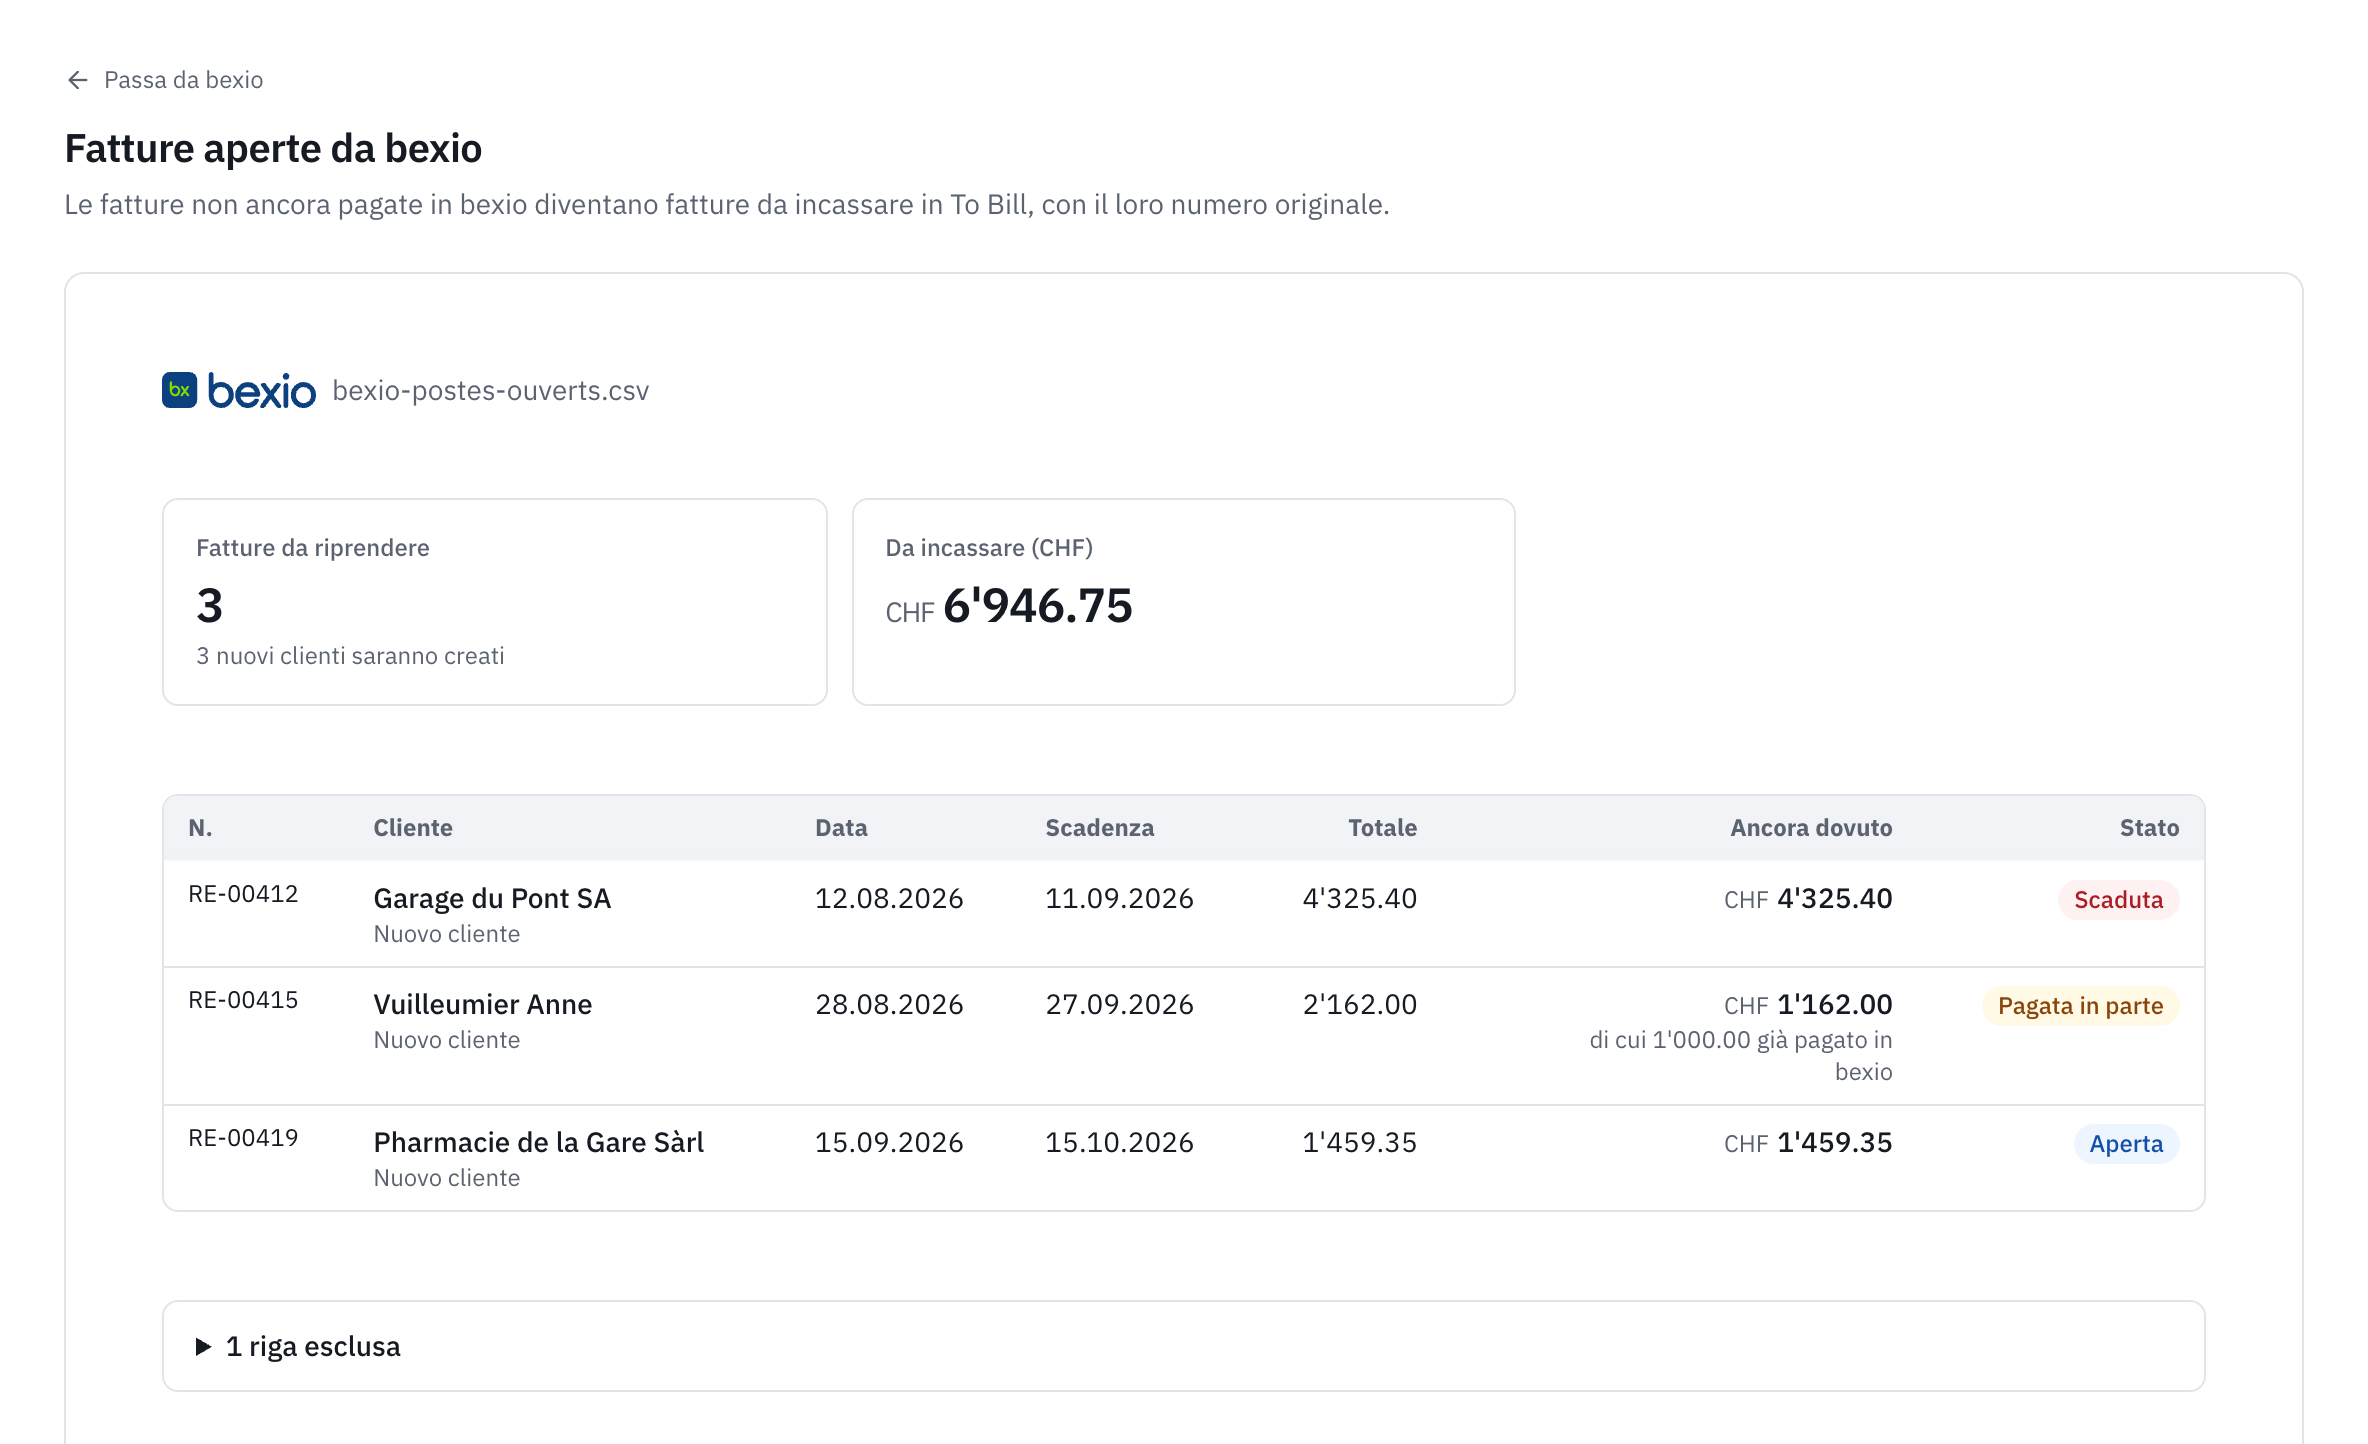Click the bexio logo icon
Screen dimensions: 2368x1444
(x=180, y=390)
